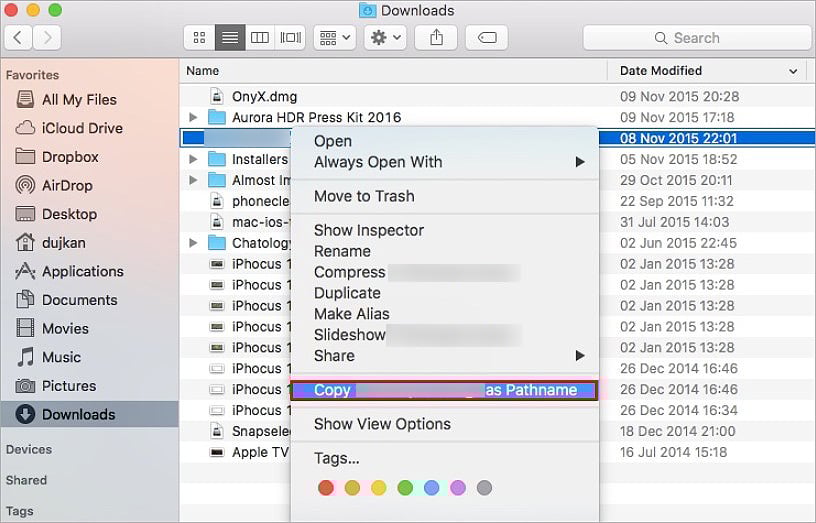Expand the Almost folder disclosure triangle
Image resolution: width=816 pixels, height=523 pixels.
click(193, 180)
